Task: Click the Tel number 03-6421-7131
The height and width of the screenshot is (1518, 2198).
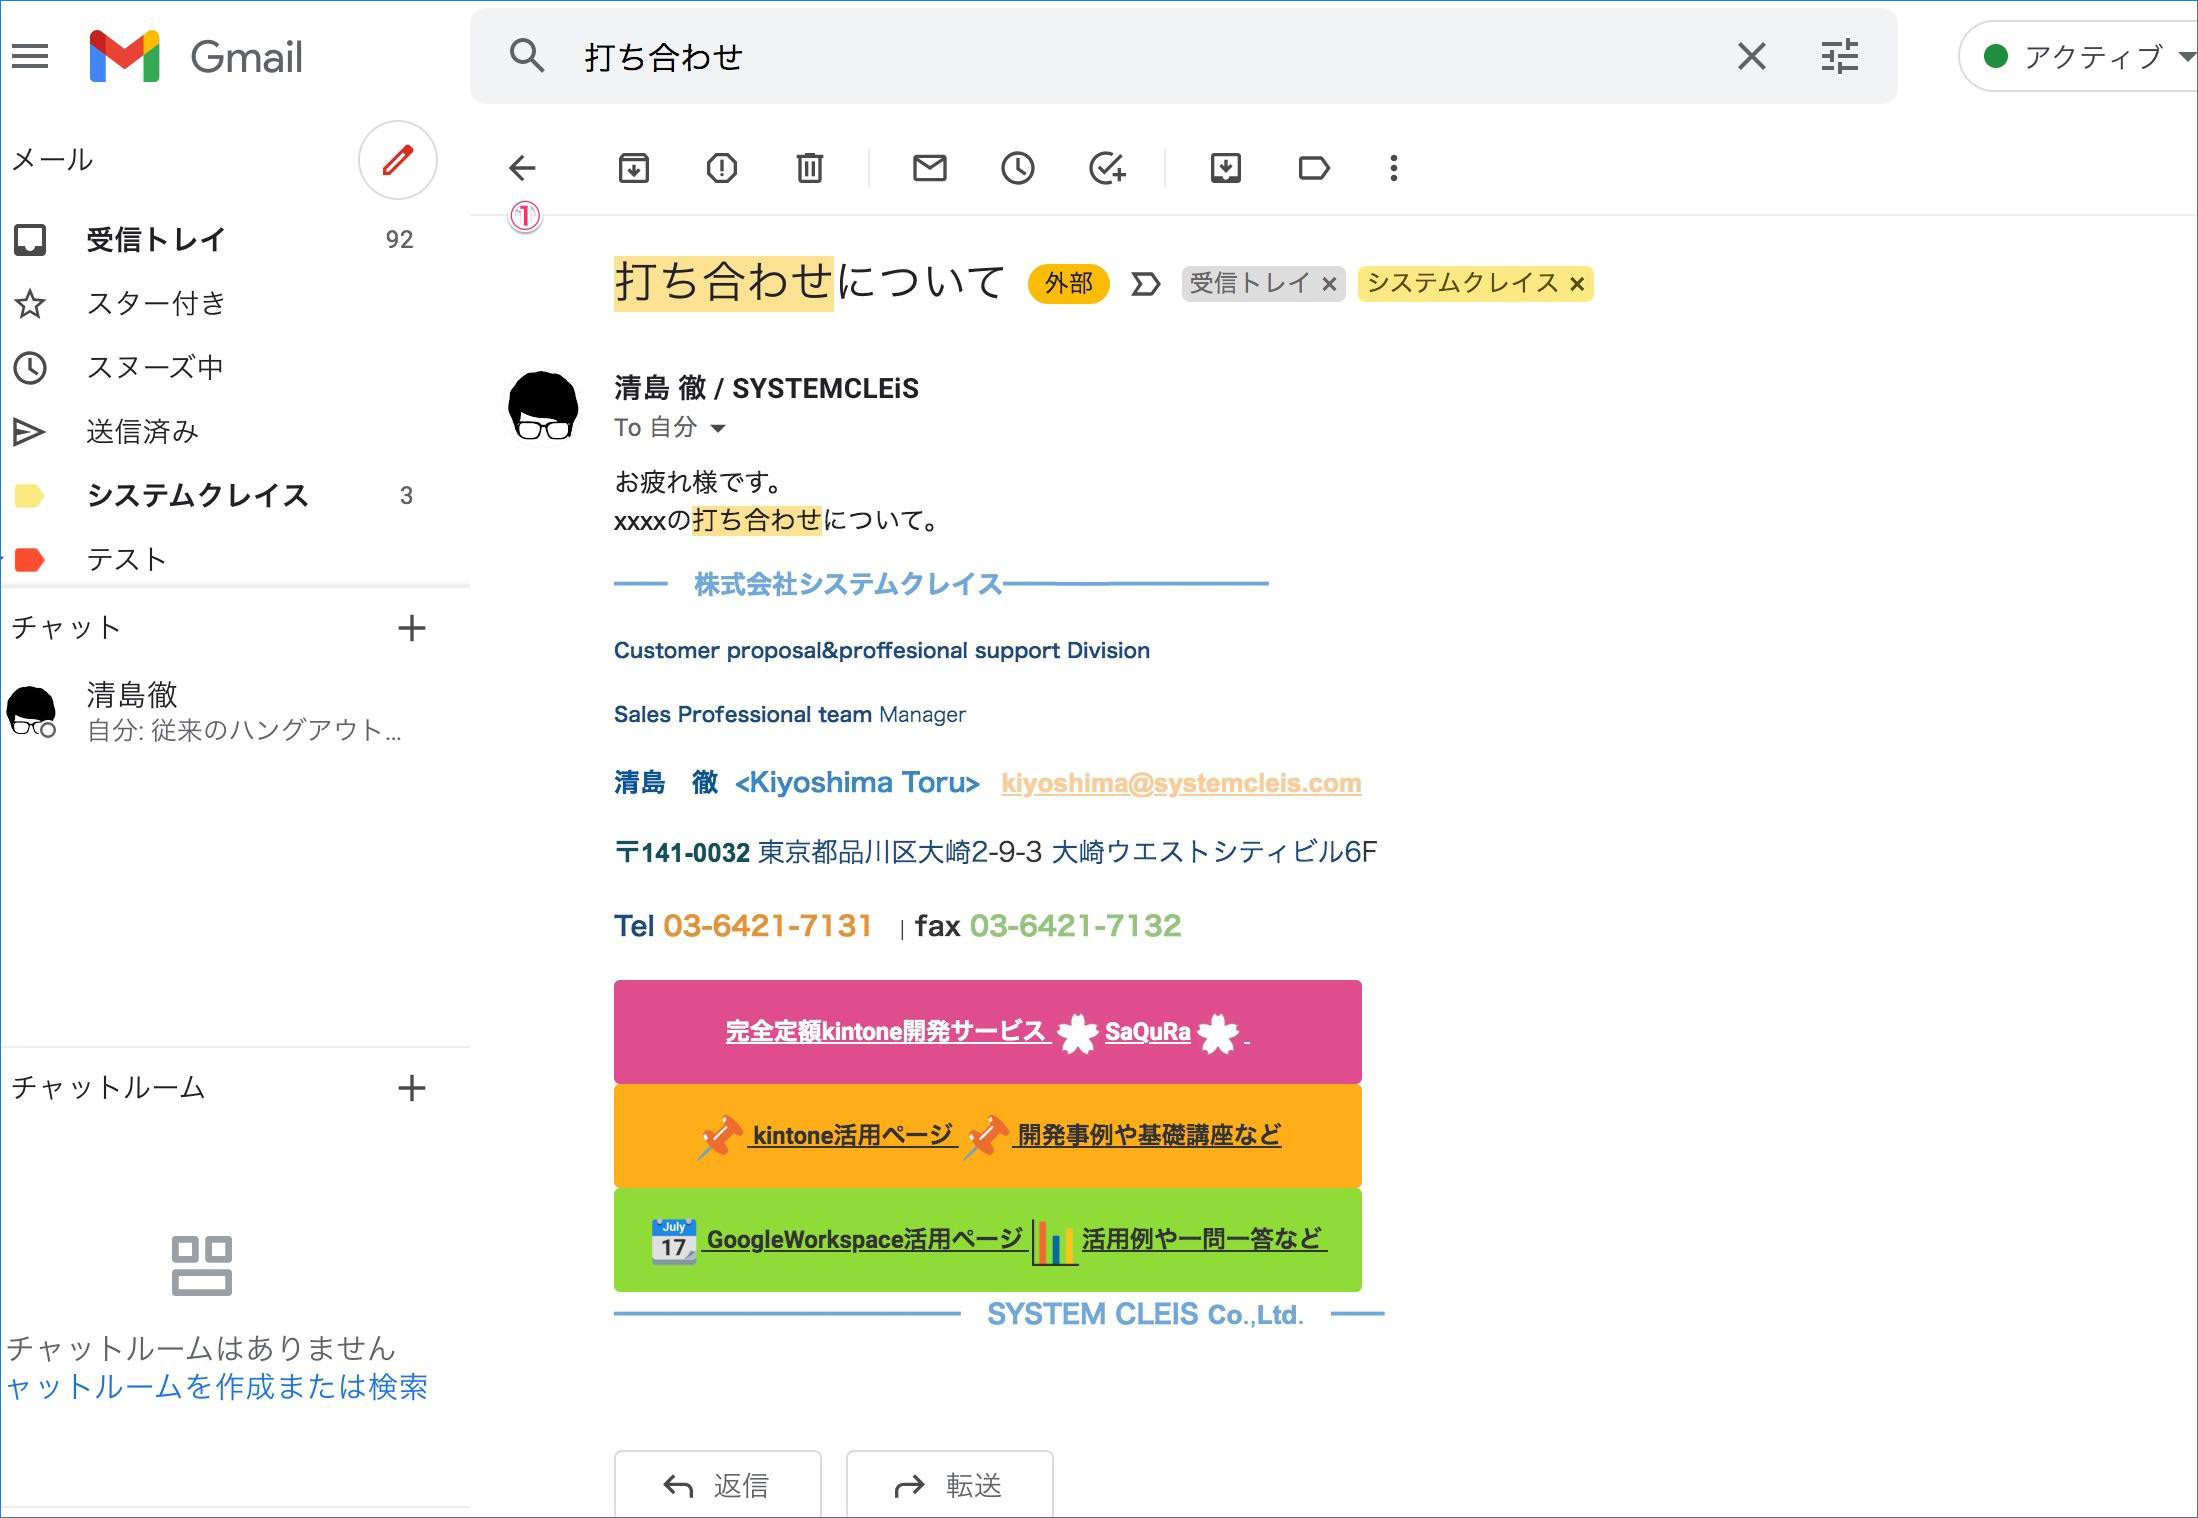Action: 767,926
